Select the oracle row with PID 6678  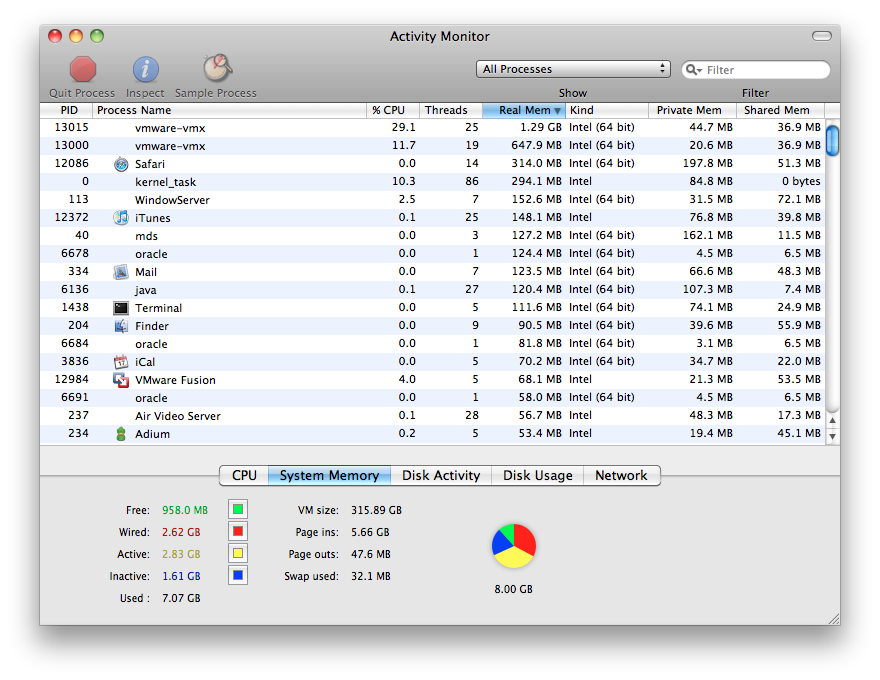[x=433, y=254]
